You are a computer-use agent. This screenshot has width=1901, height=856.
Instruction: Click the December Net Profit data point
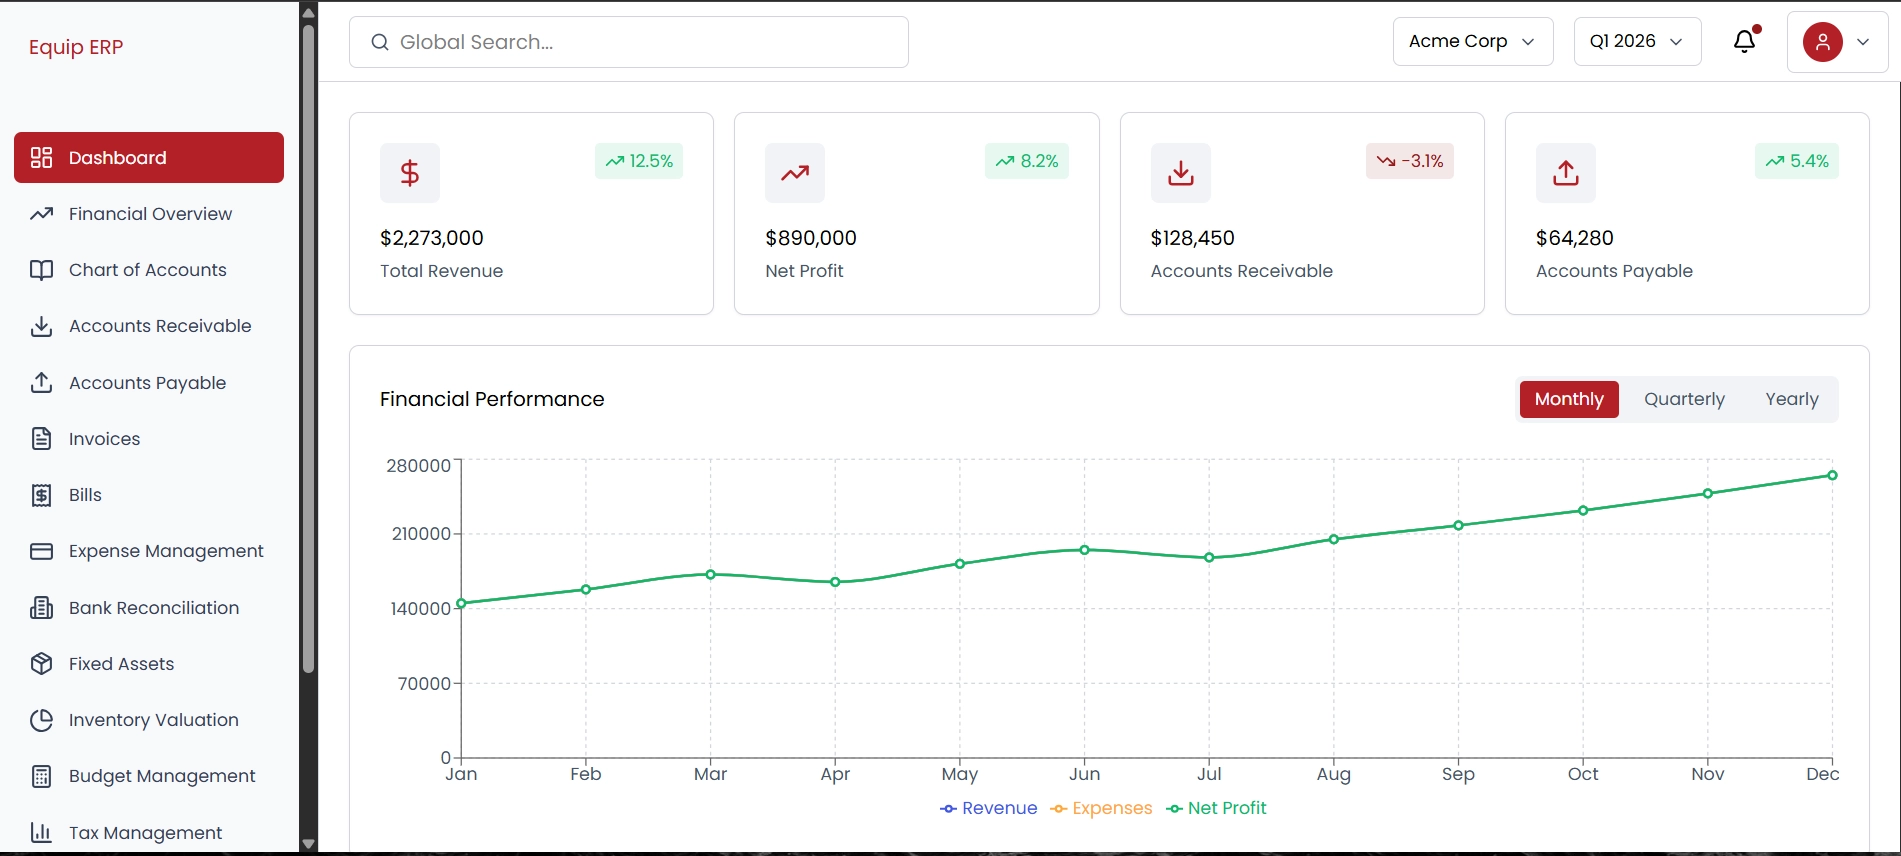(x=1832, y=475)
